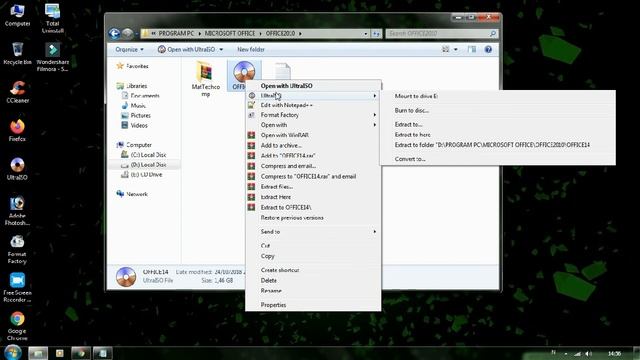Click the search magnifier icon in Explorer
Screen dimensions: 640x360
(x=493, y=33)
